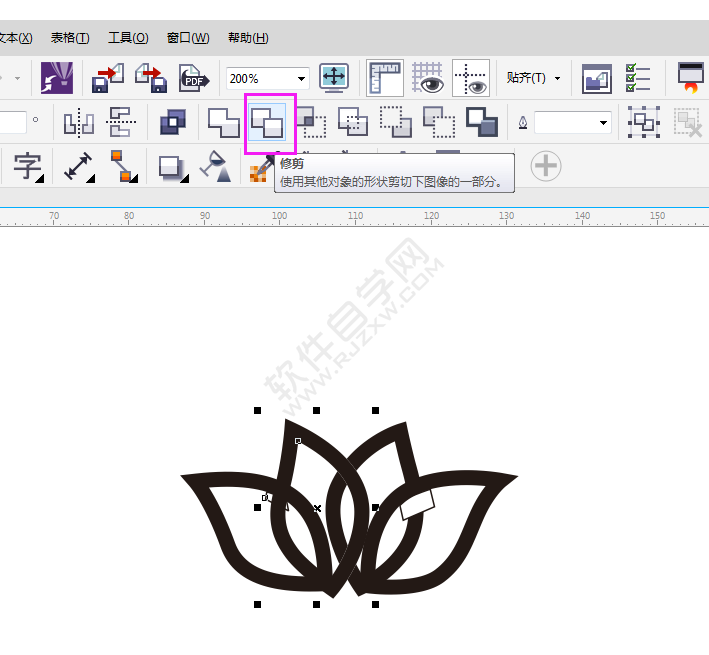This screenshot has height=655, width=709.
Task: Toggle the guidelines visibility
Action: click(471, 78)
